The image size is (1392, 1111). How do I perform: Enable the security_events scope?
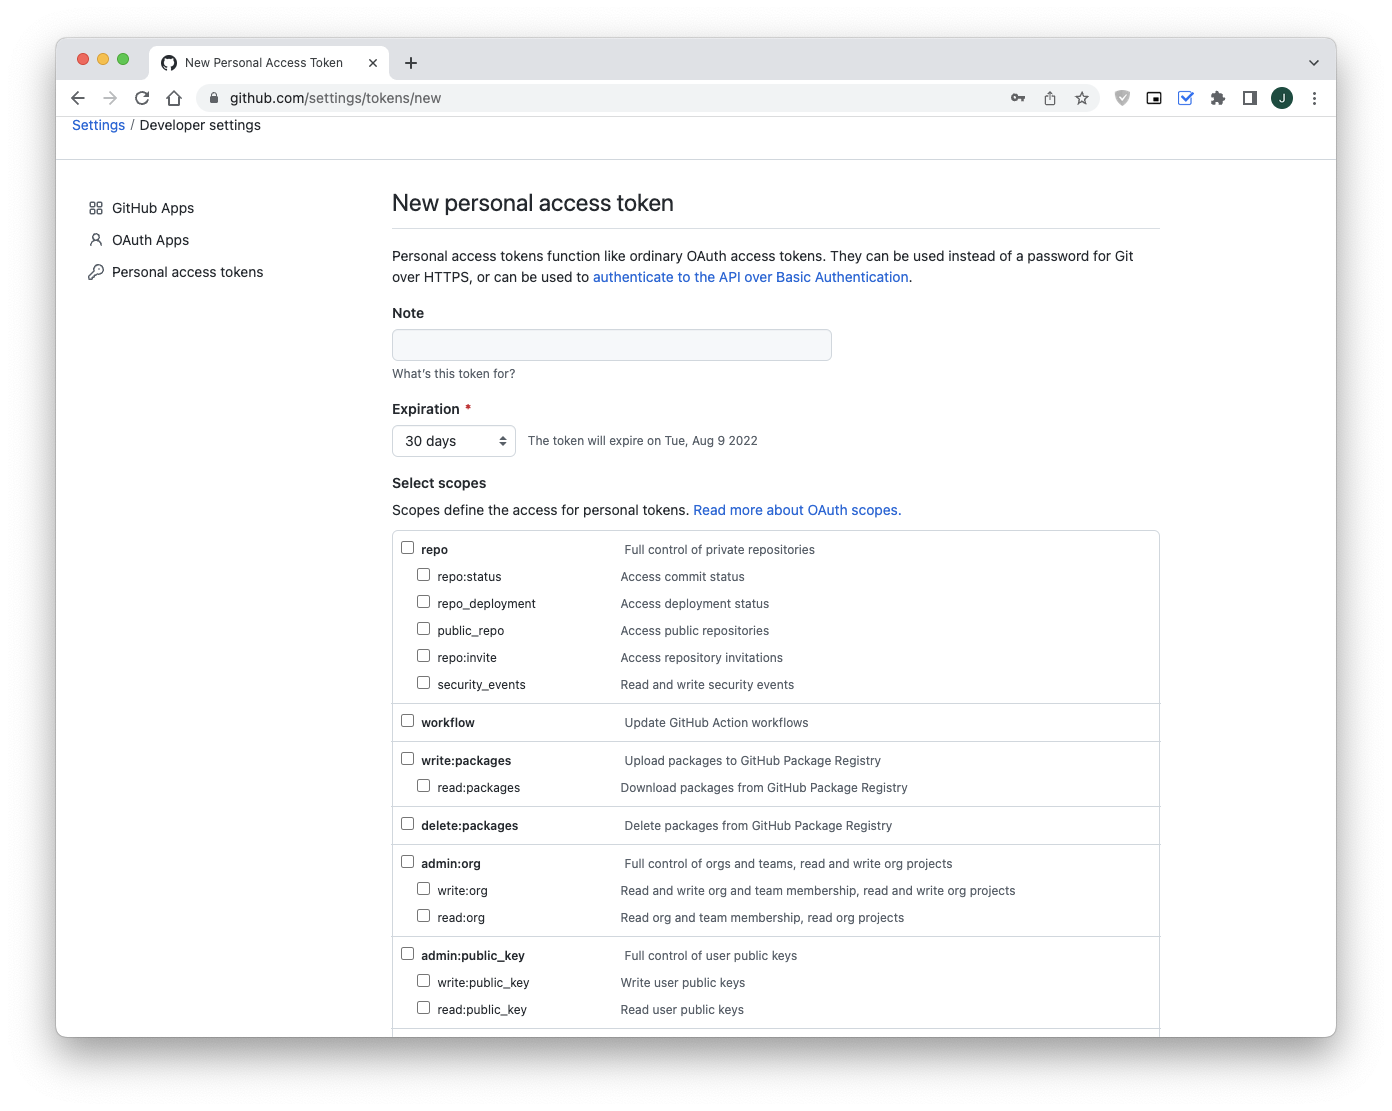coord(423,683)
